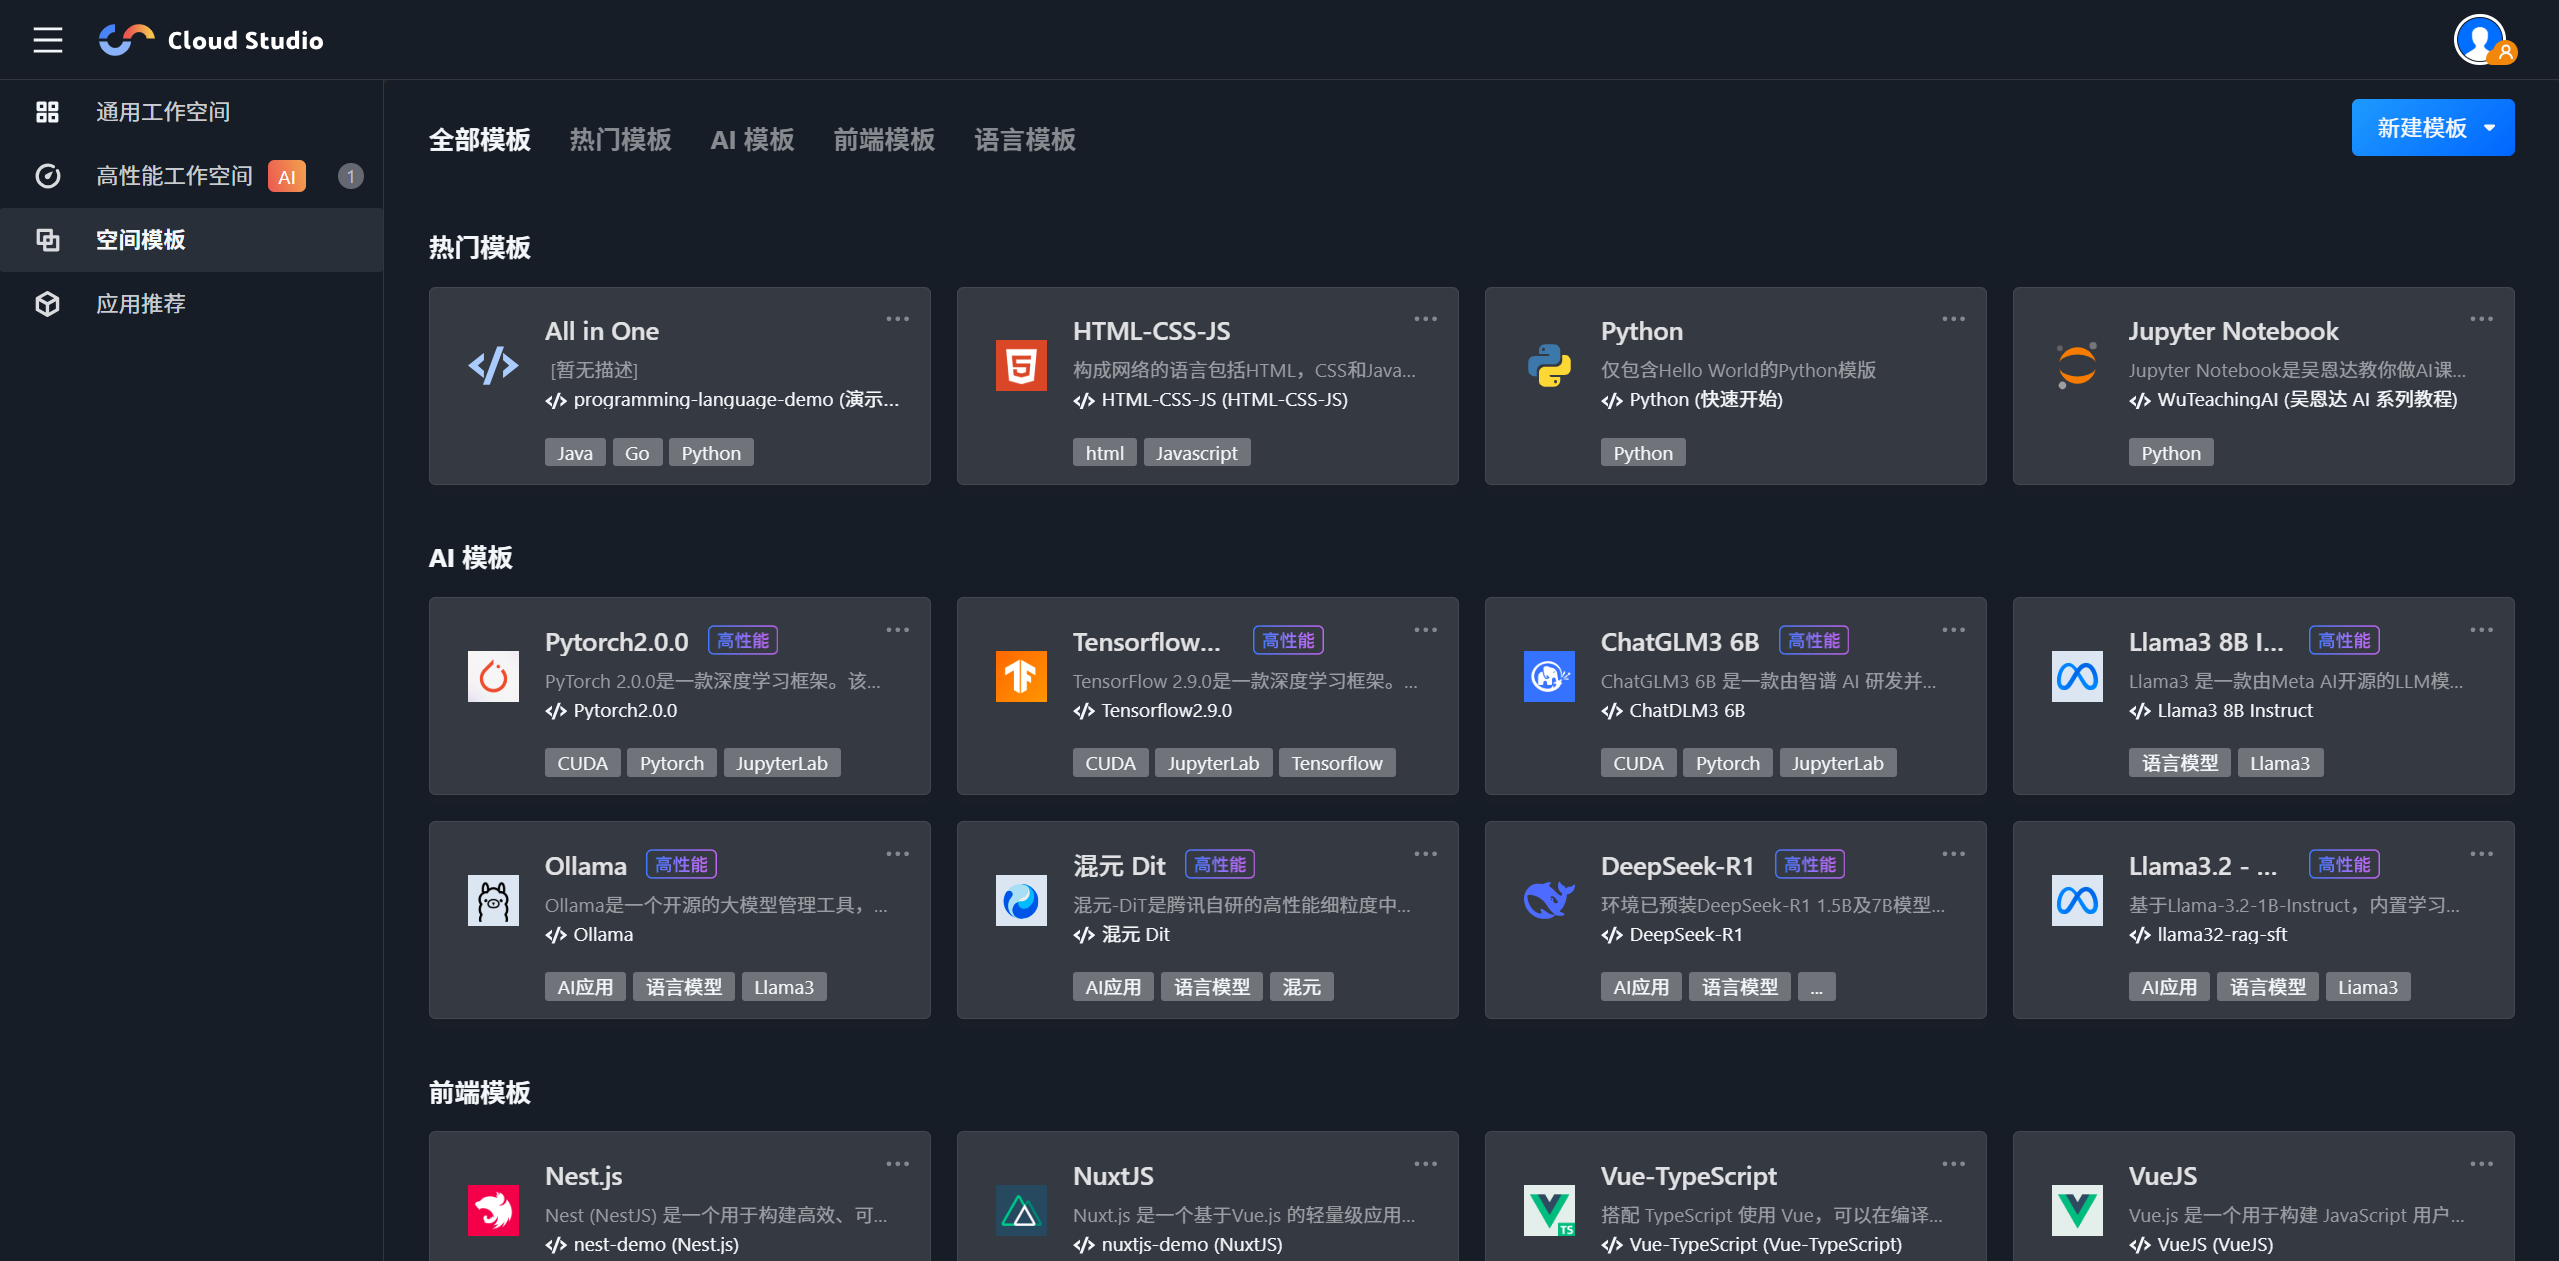Click the orange AI badge in sidebar

tap(287, 177)
